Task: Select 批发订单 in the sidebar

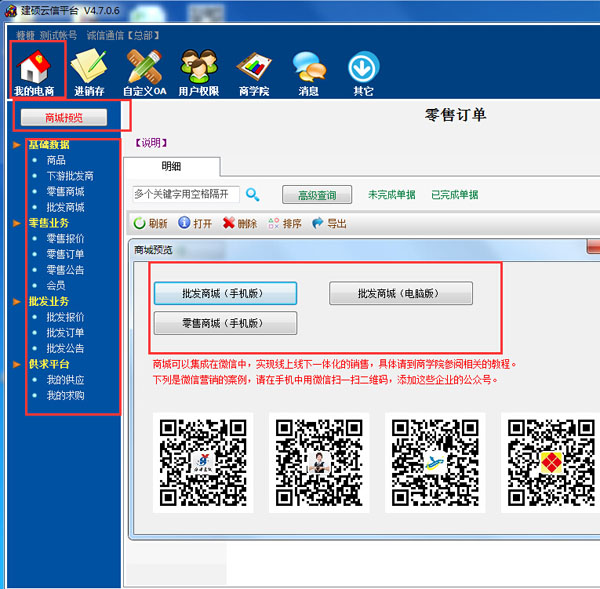Action: click(65, 333)
